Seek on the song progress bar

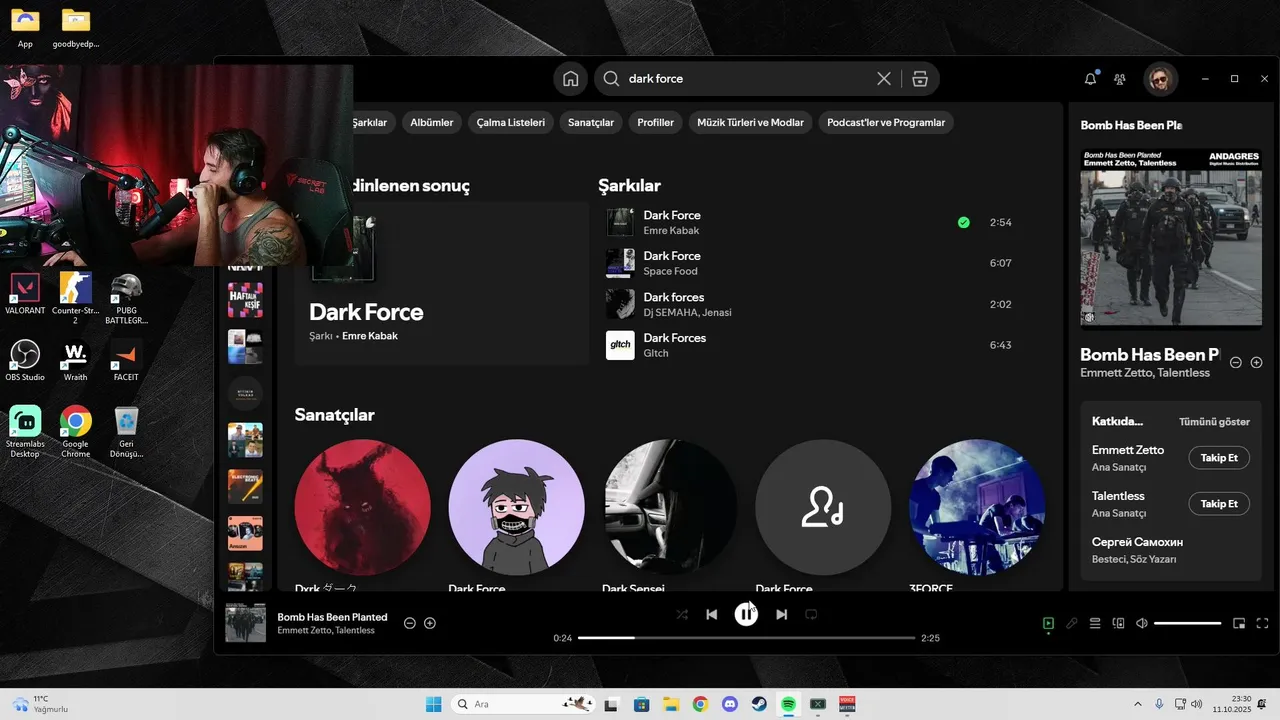click(x=747, y=638)
